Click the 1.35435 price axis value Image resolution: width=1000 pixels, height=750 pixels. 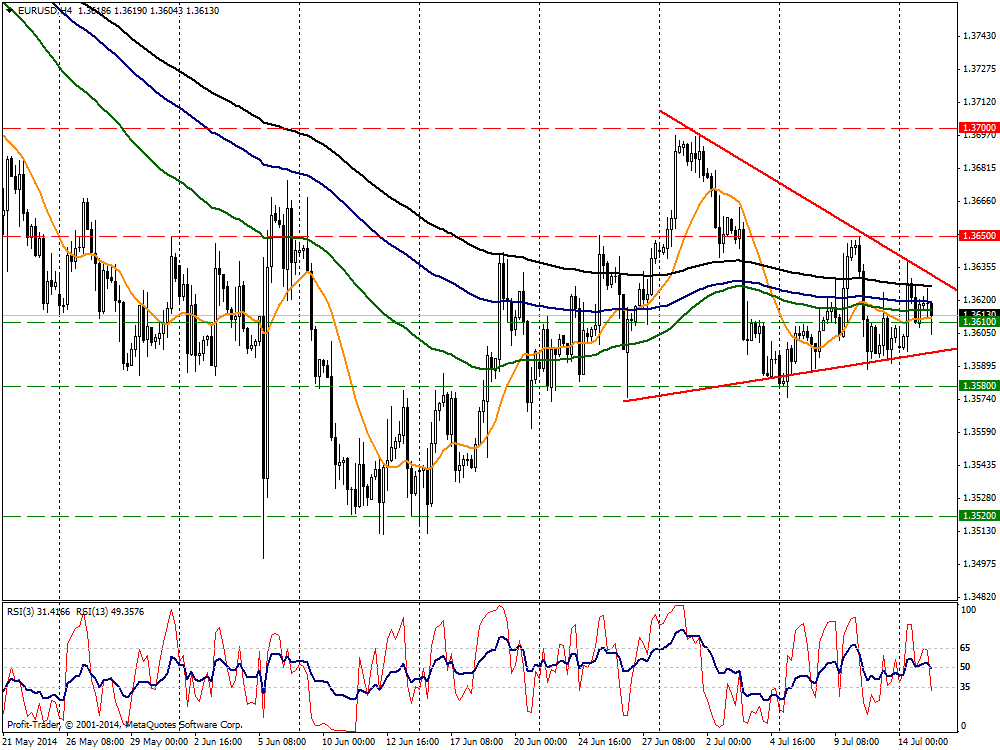point(979,464)
